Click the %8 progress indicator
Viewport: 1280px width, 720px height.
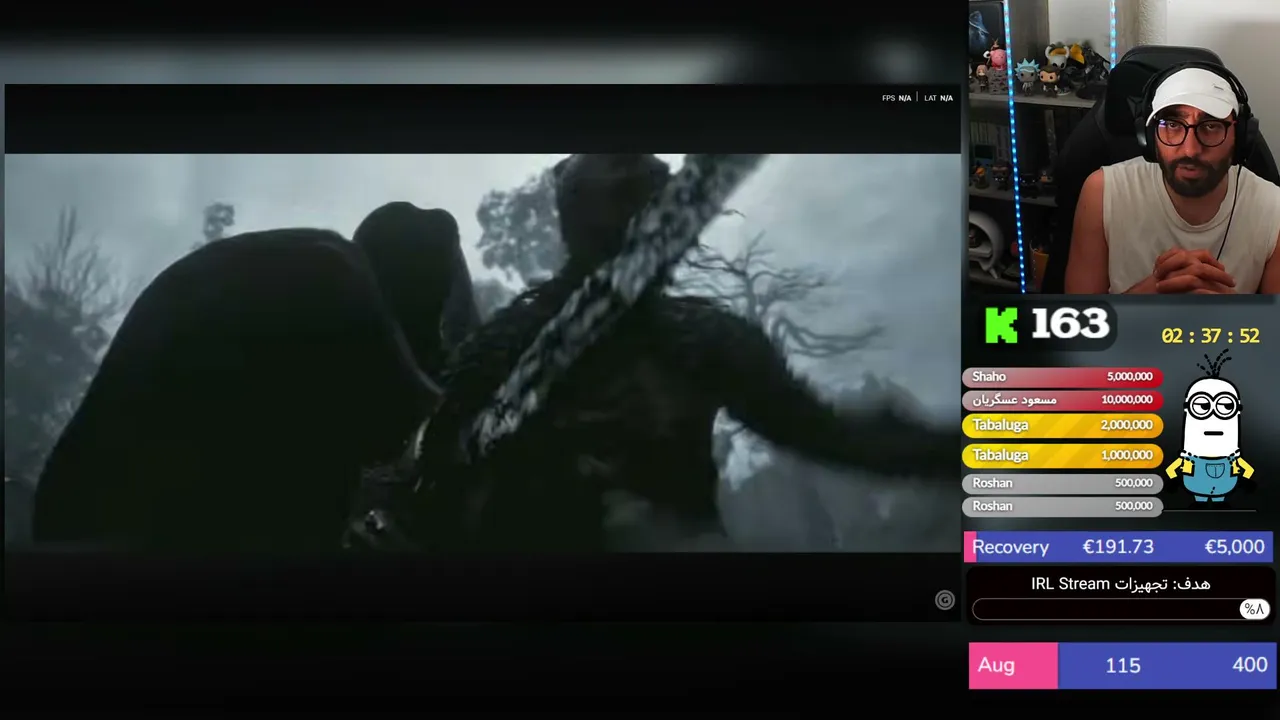click(1253, 609)
